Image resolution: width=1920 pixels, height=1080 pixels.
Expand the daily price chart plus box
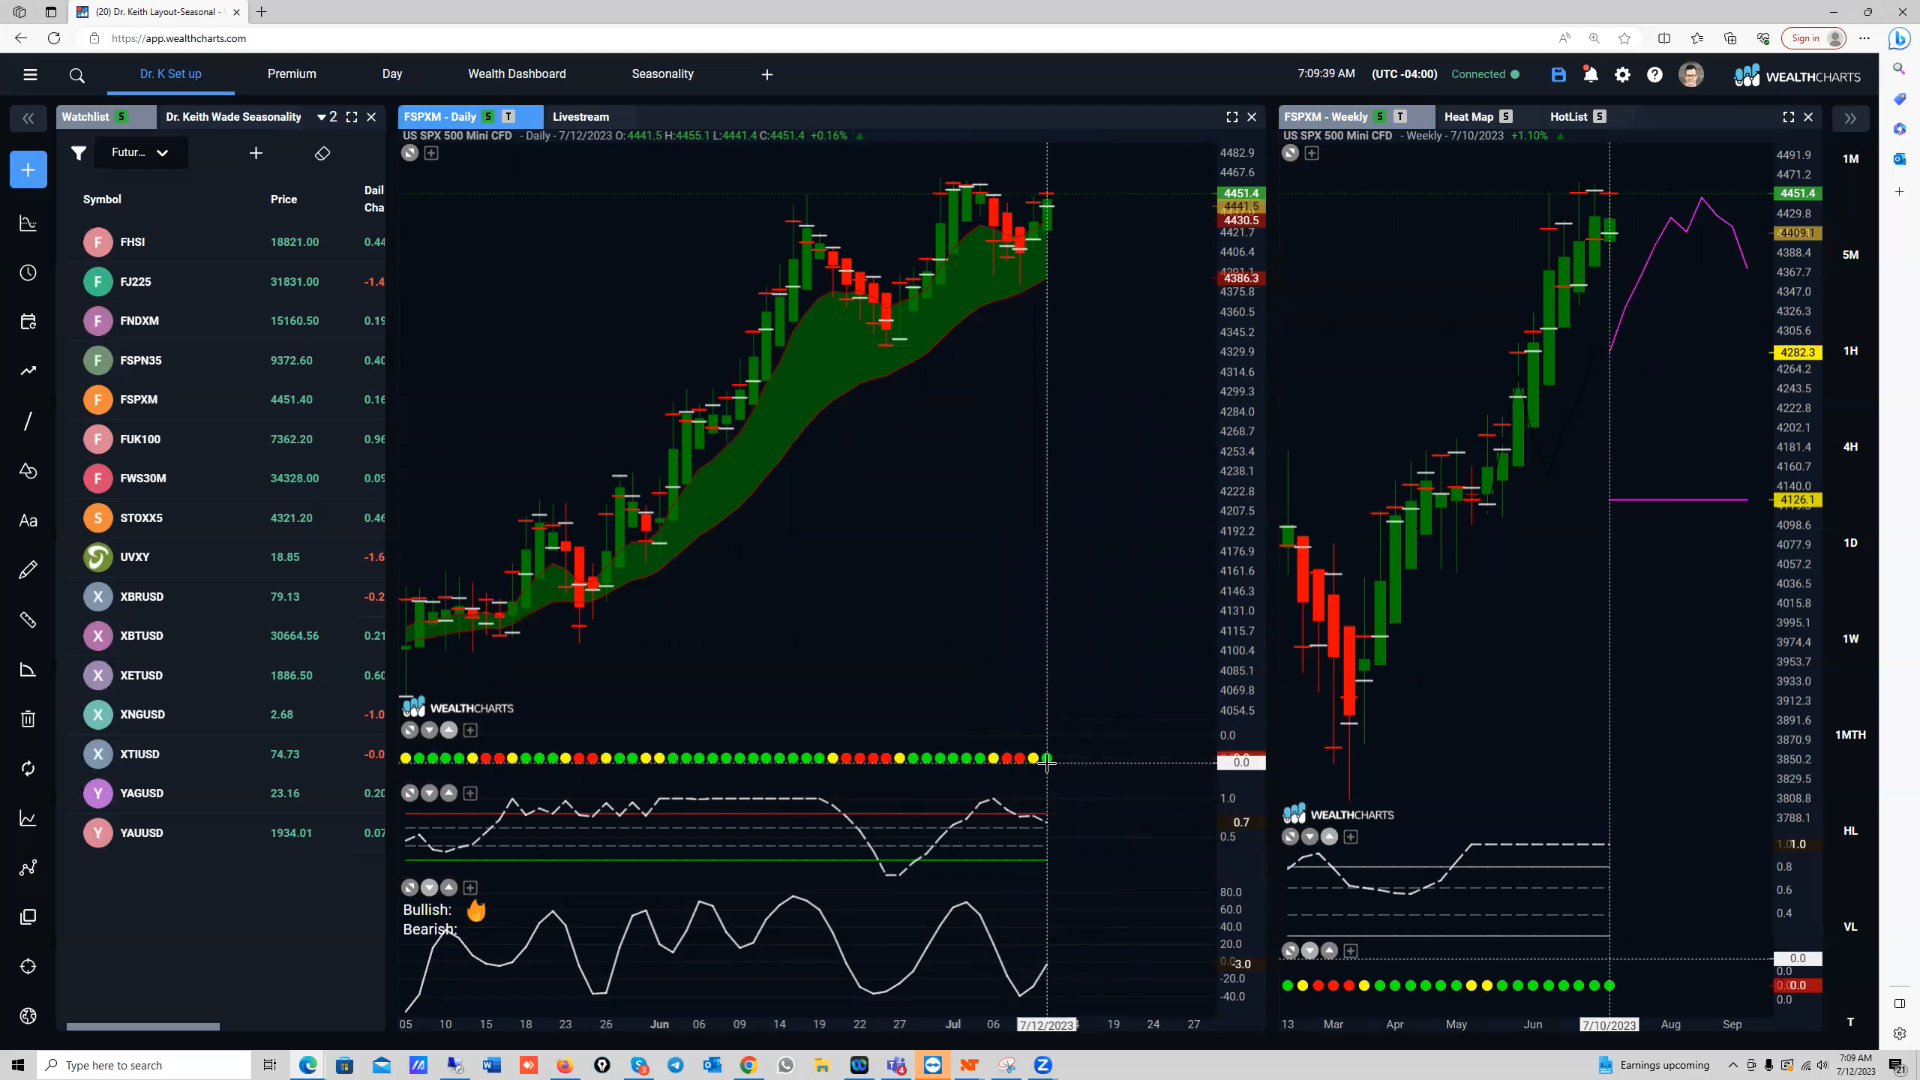point(431,153)
